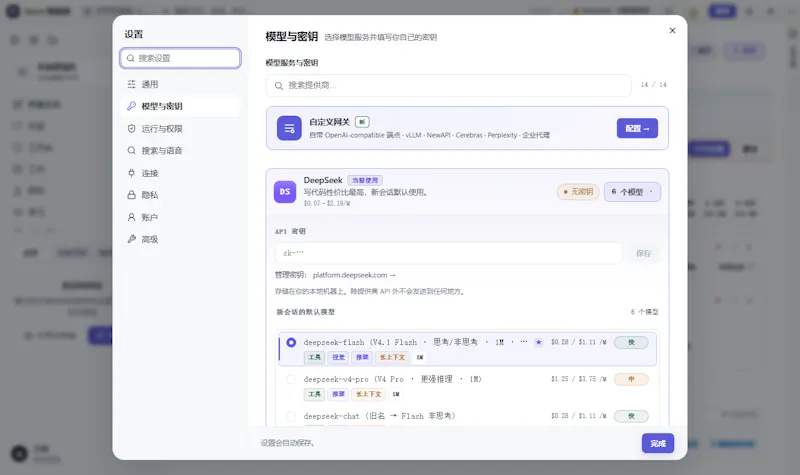Click the 快 speed badge on deepseek-flash
800x475 pixels.
click(631, 342)
